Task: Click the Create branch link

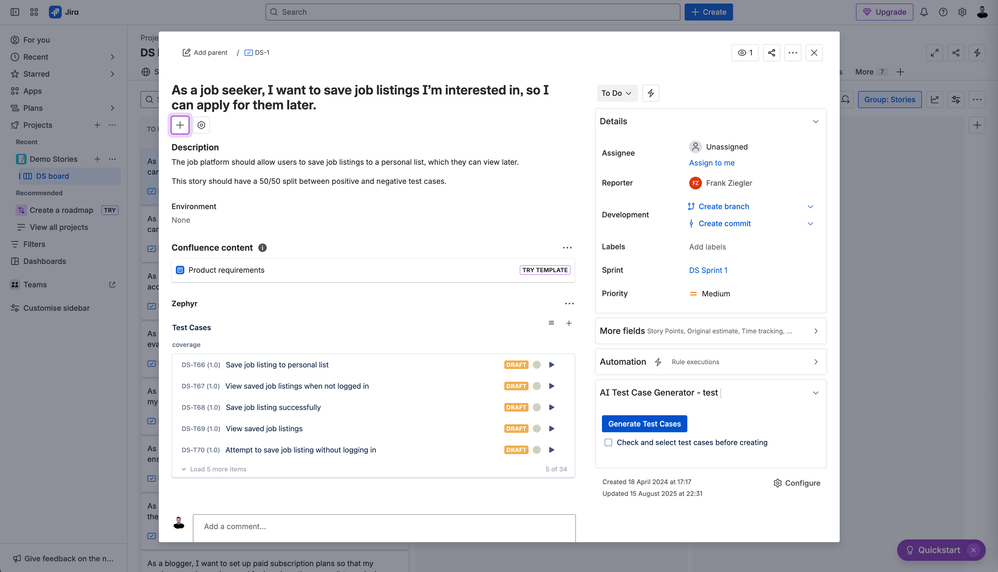Action: pos(724,207)
